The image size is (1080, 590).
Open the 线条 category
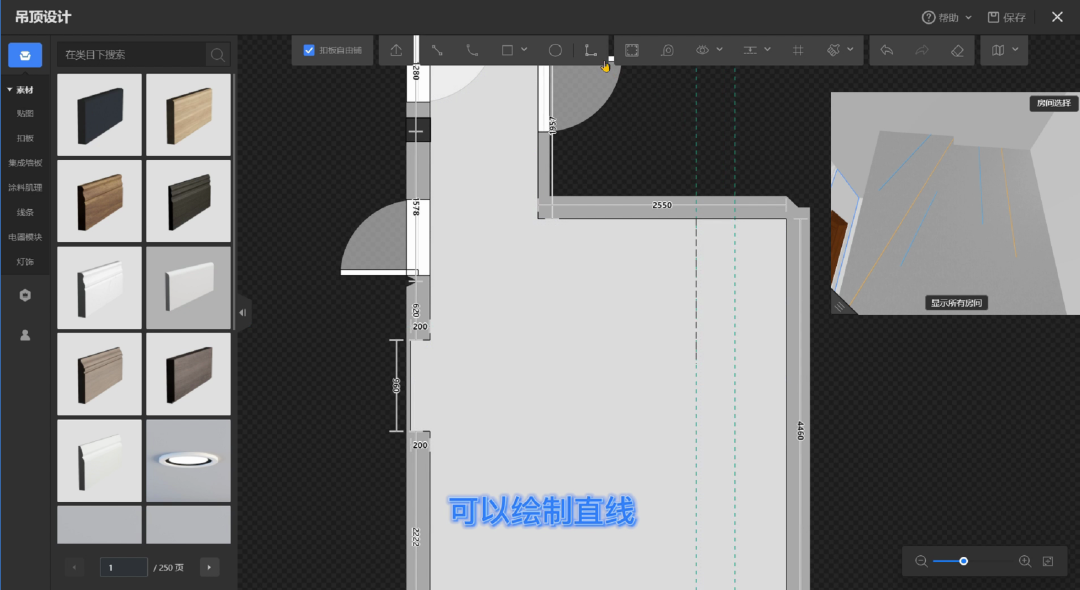tap(25, 213)
